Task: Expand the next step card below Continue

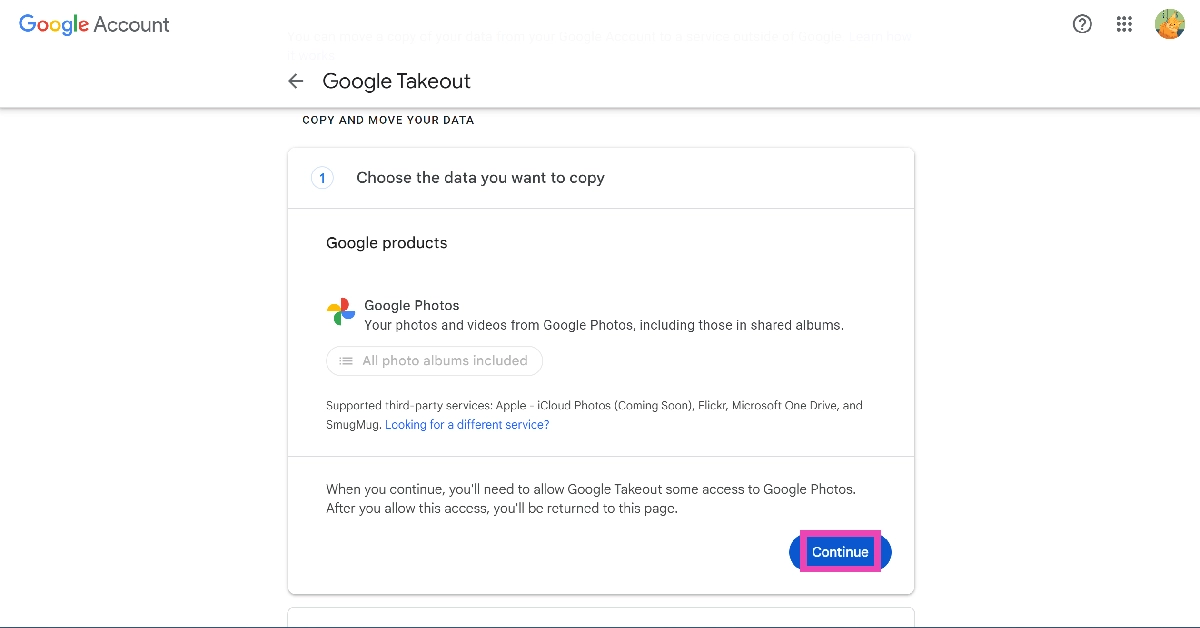Action: tap(601, 617)
